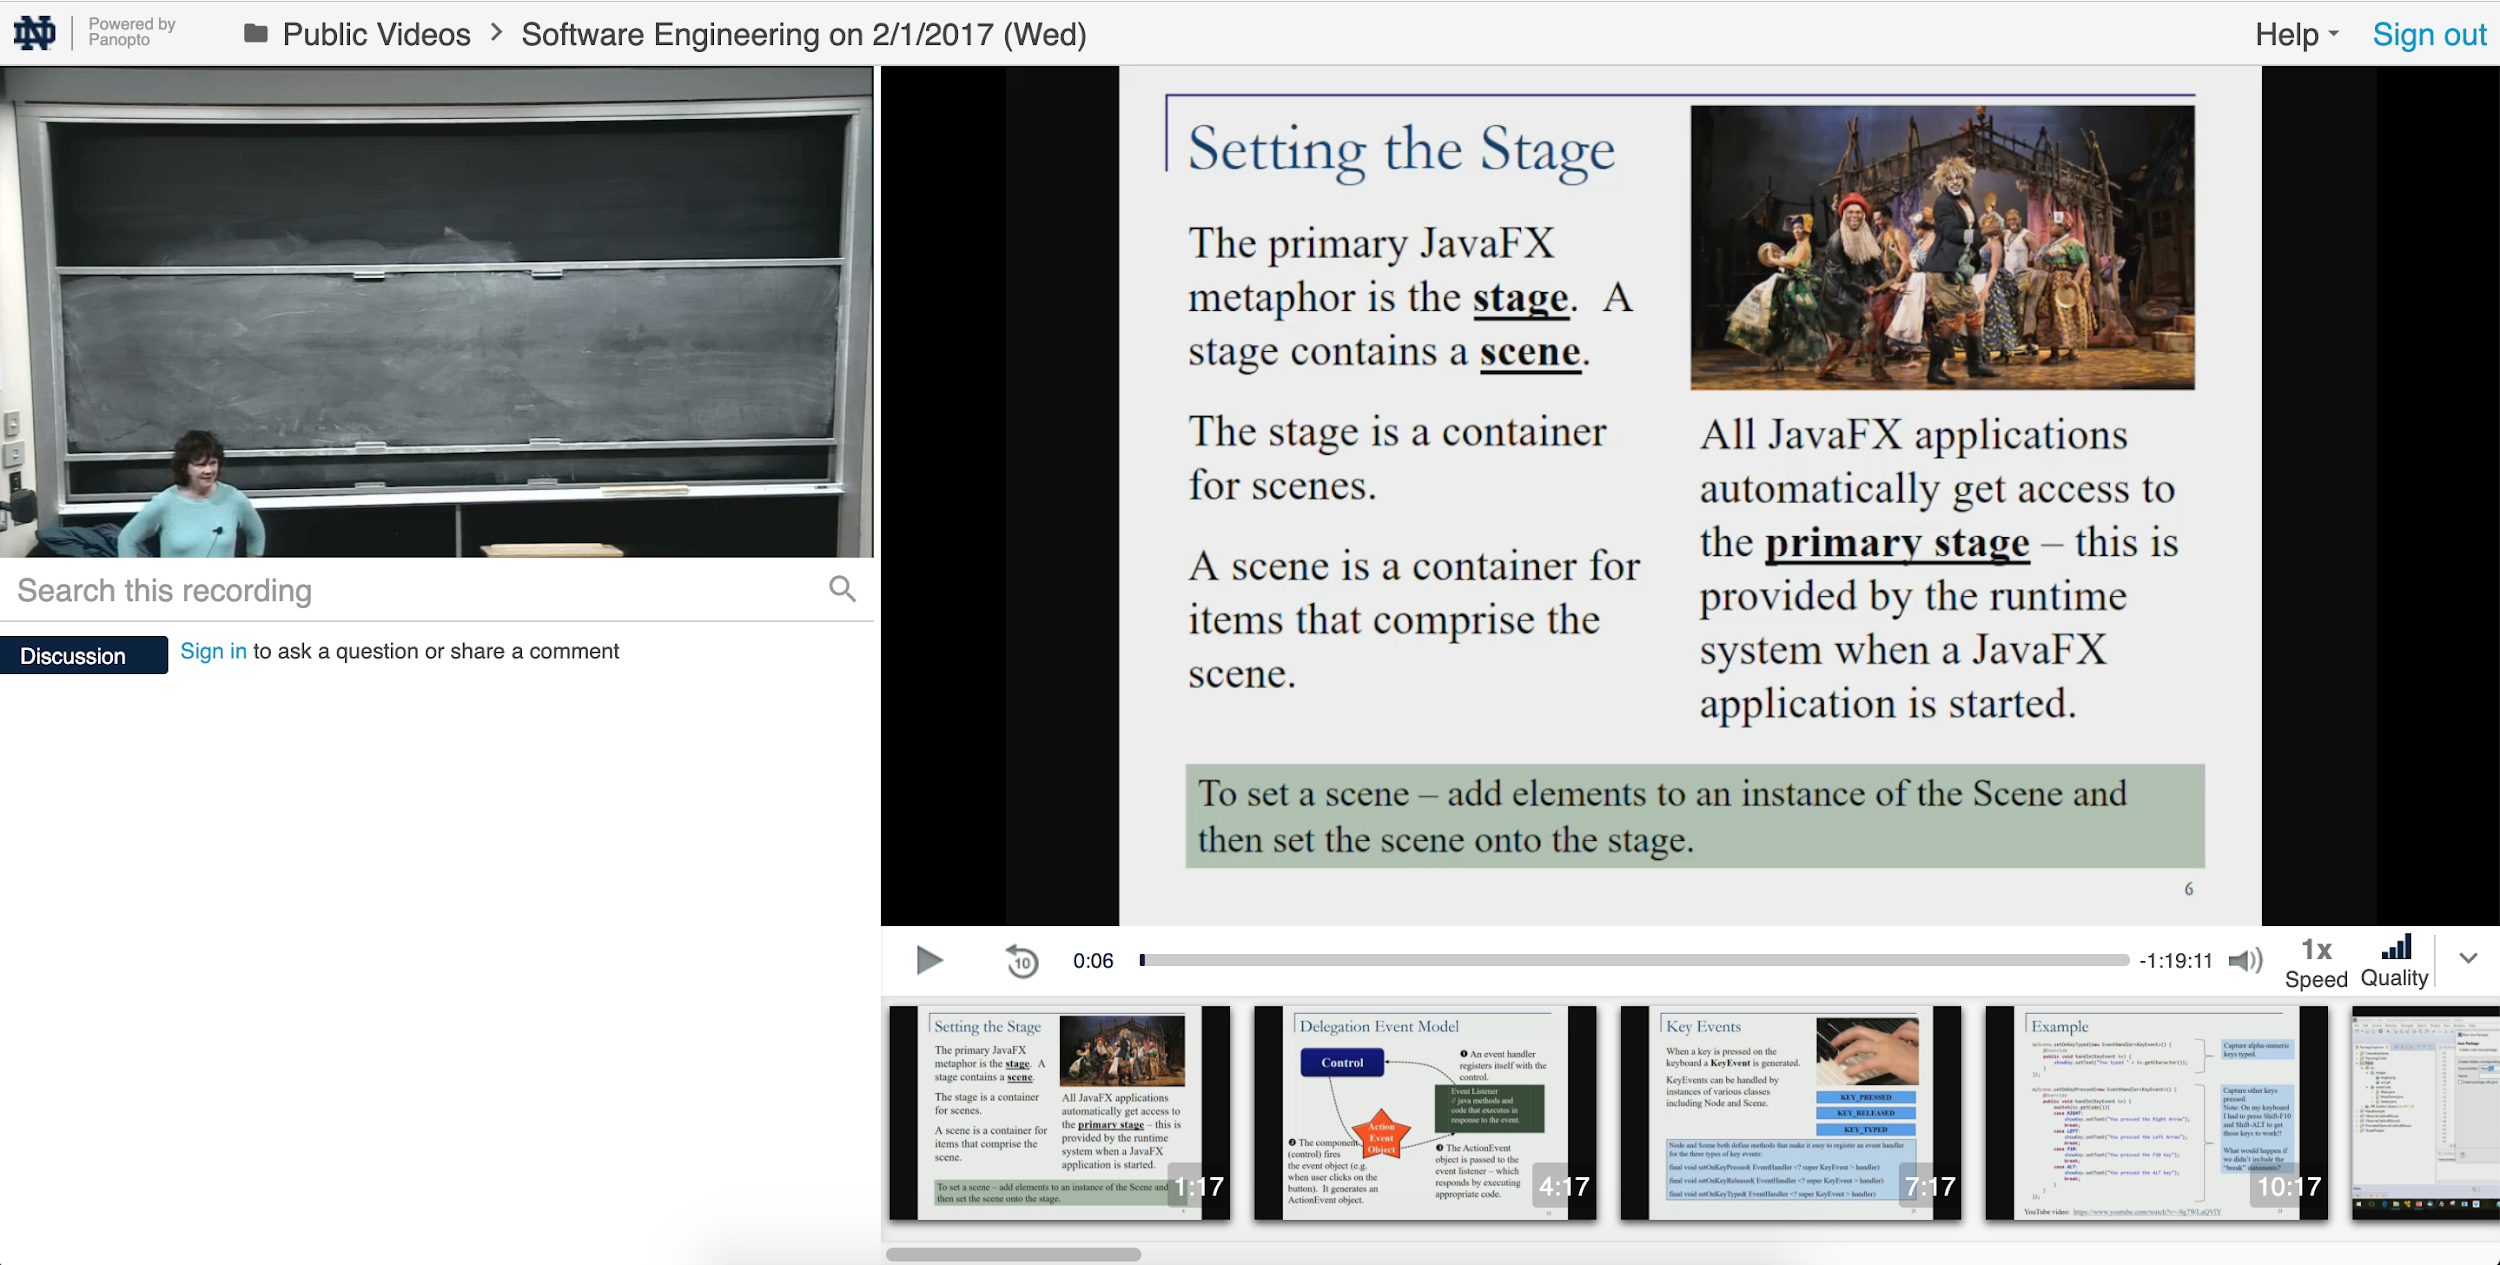This screenshot has width=2500, height=1265.
Task: Jump to Delegation Event Model thumbnail 4:17
Action: 1425,1113
